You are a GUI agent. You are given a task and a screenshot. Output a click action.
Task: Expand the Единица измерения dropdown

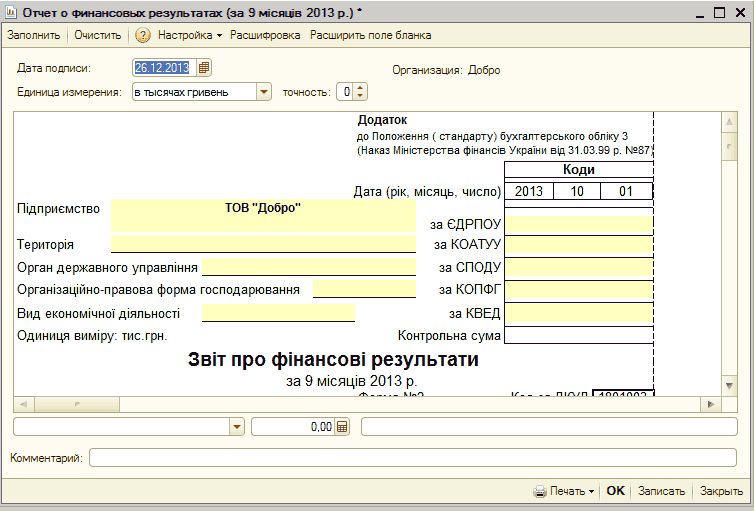[264, 92]
